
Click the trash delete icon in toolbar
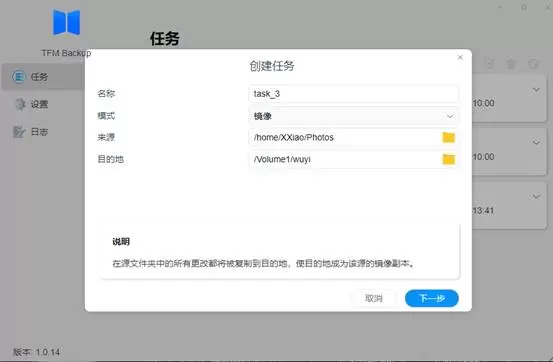(511, 64)
